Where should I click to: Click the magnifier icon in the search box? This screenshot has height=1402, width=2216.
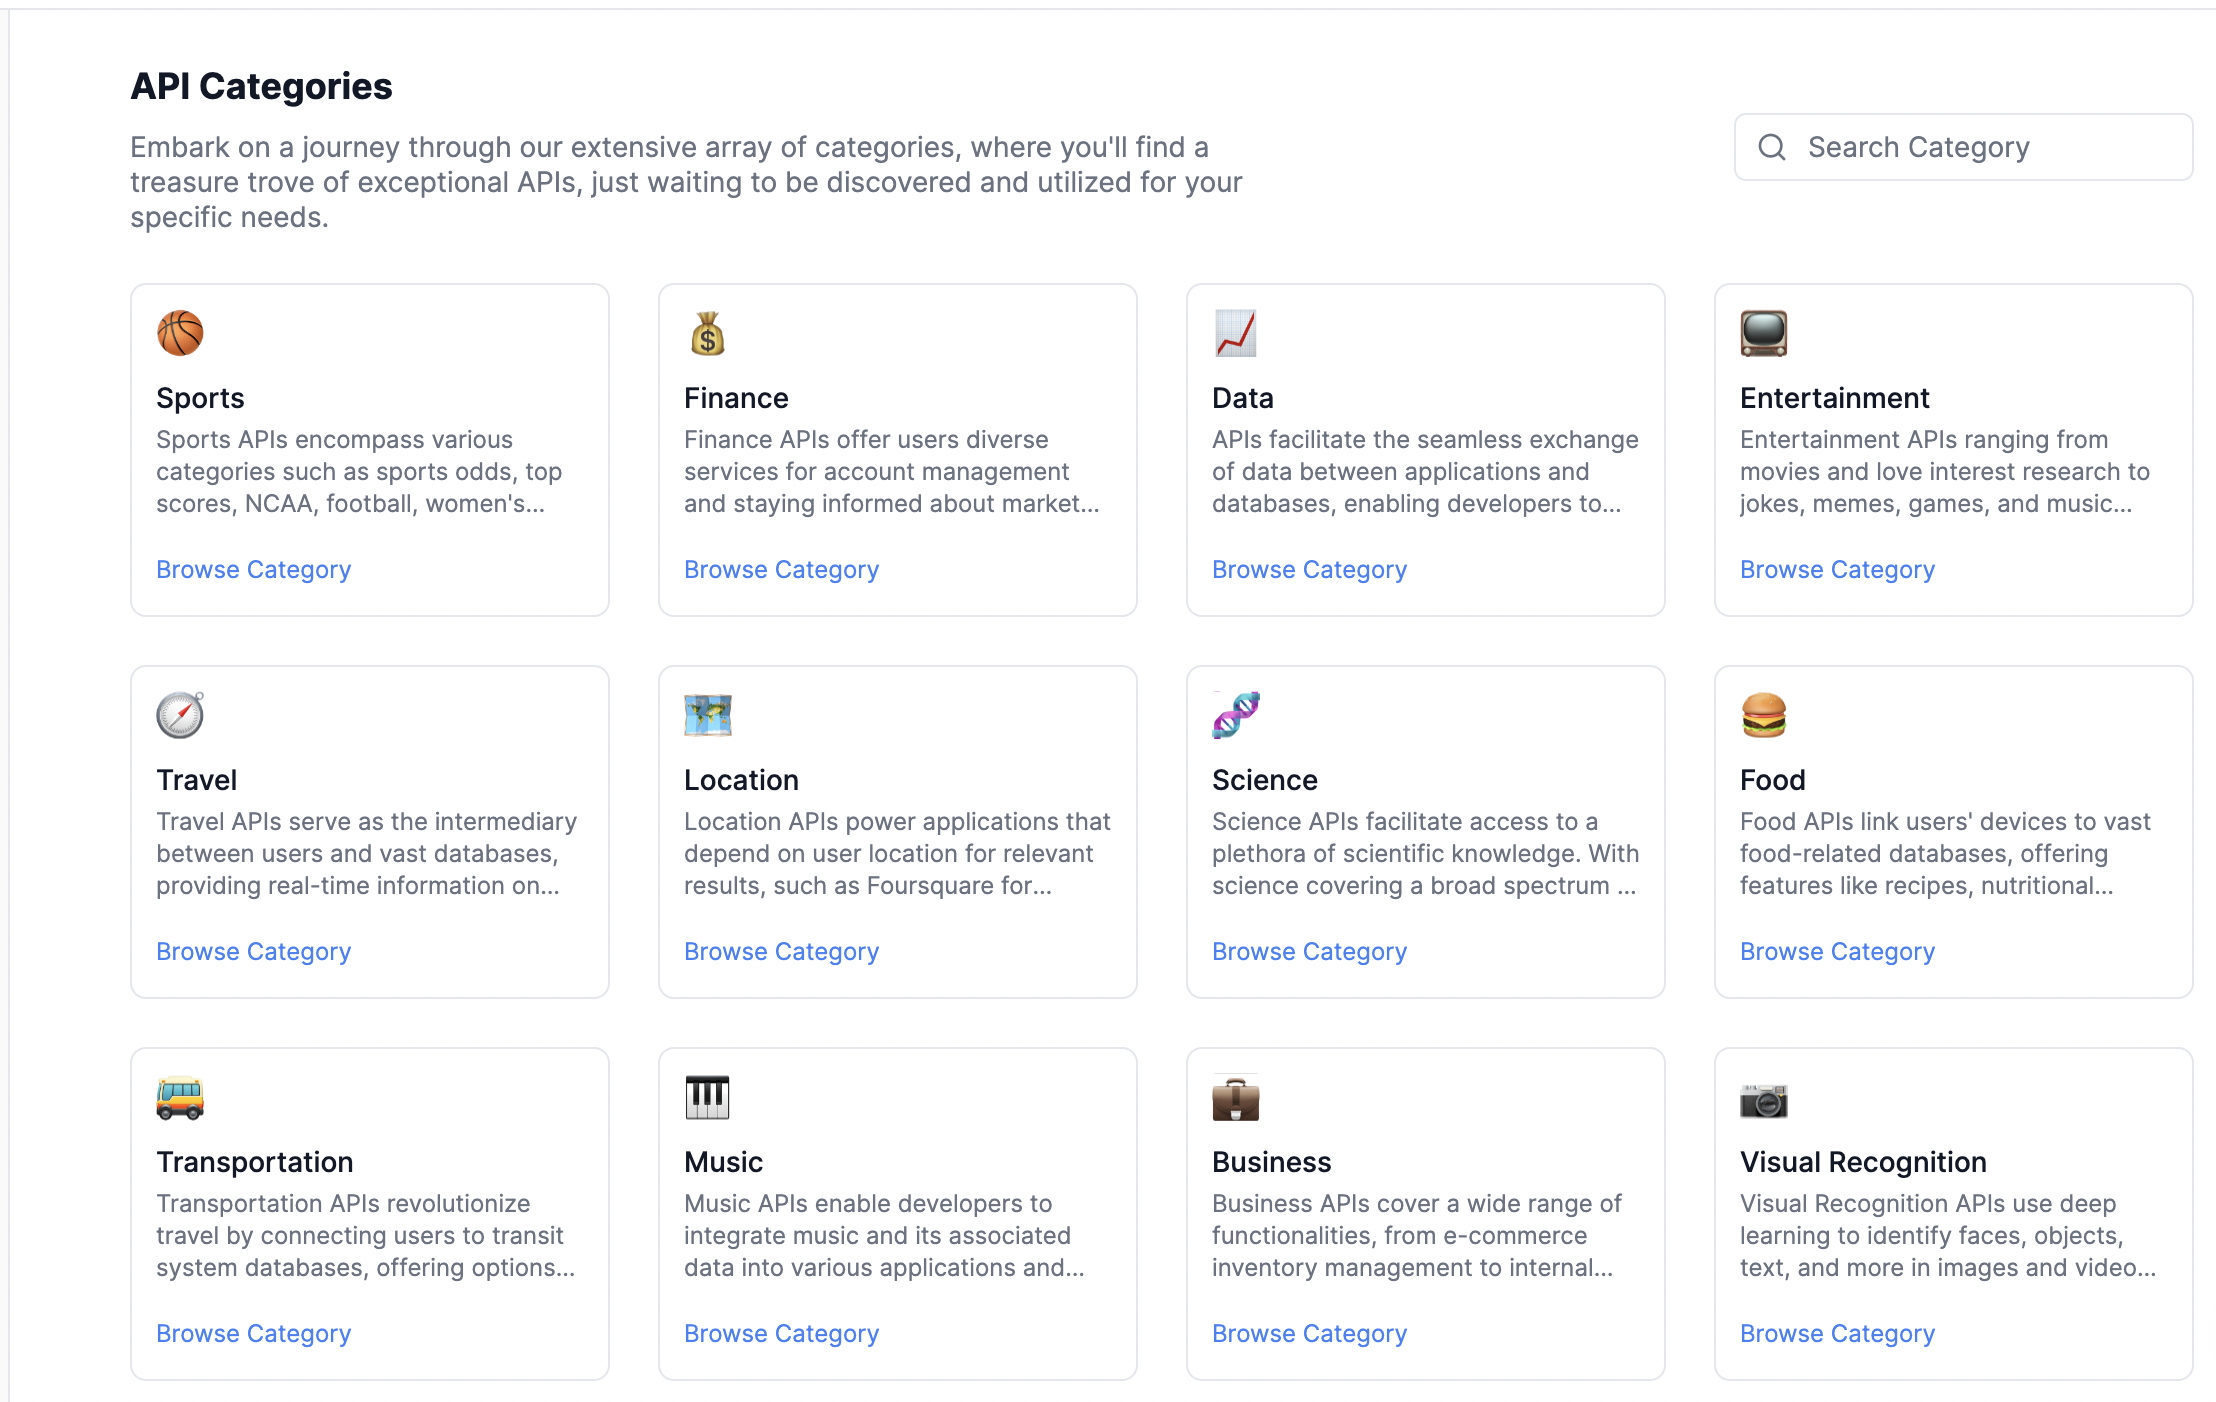click(x=1772, y=147)
